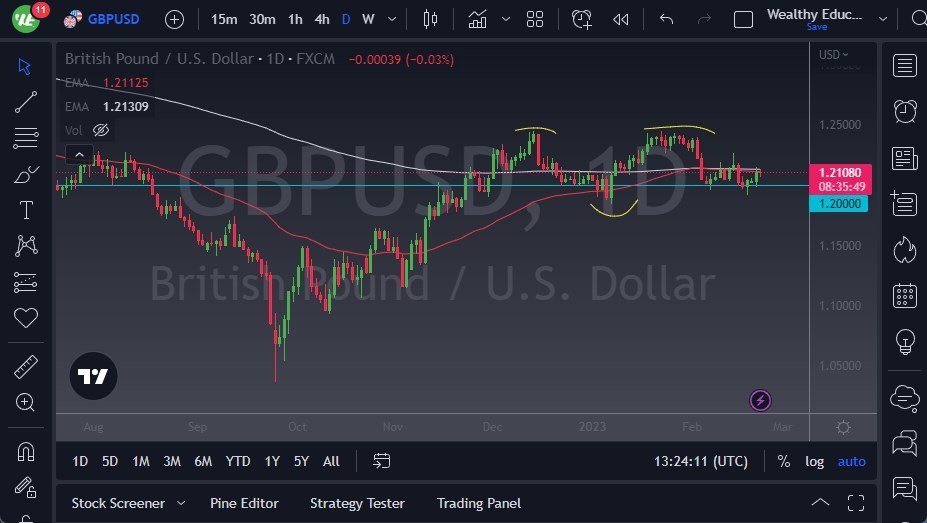Select the trend line drawing tool
Viewport: 927px width, 523px height.
[x=25, y=101]
